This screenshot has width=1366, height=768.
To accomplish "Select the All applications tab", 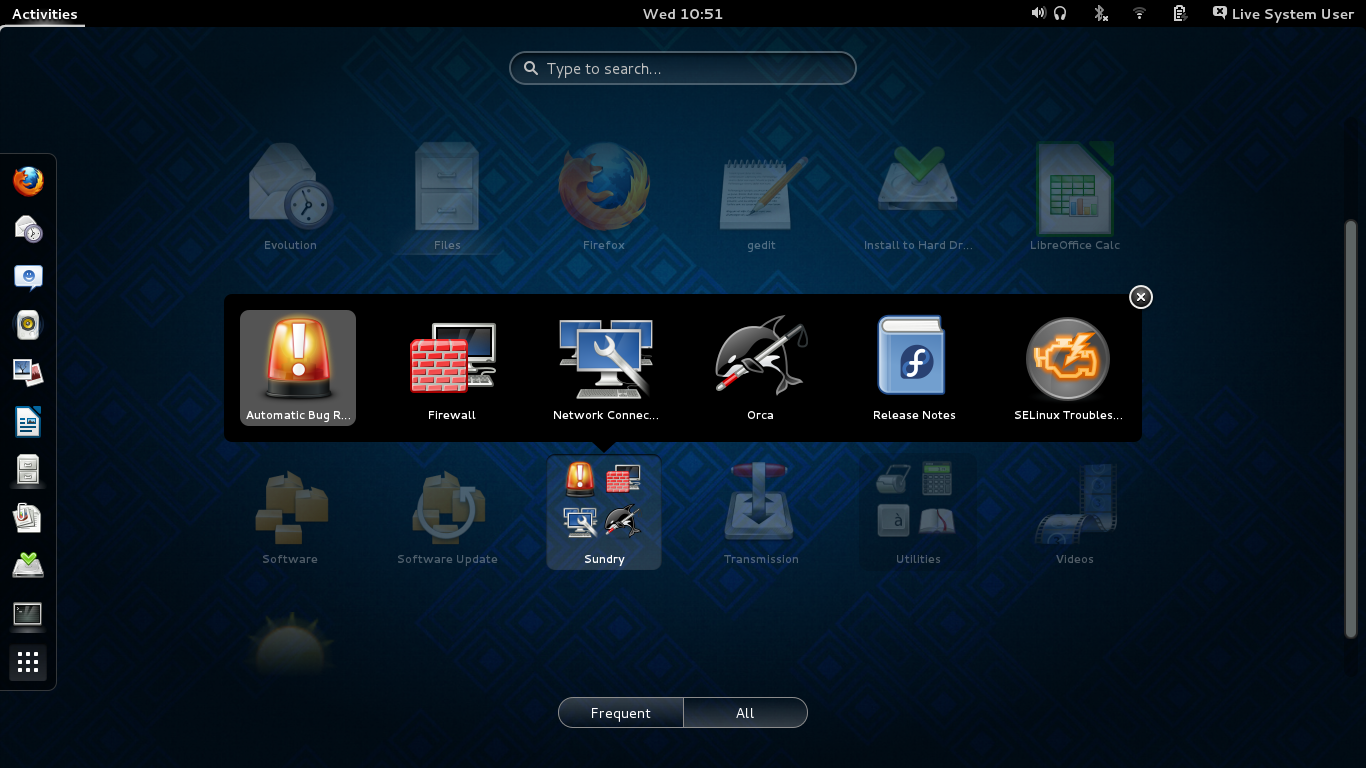I will pos(745,712).
